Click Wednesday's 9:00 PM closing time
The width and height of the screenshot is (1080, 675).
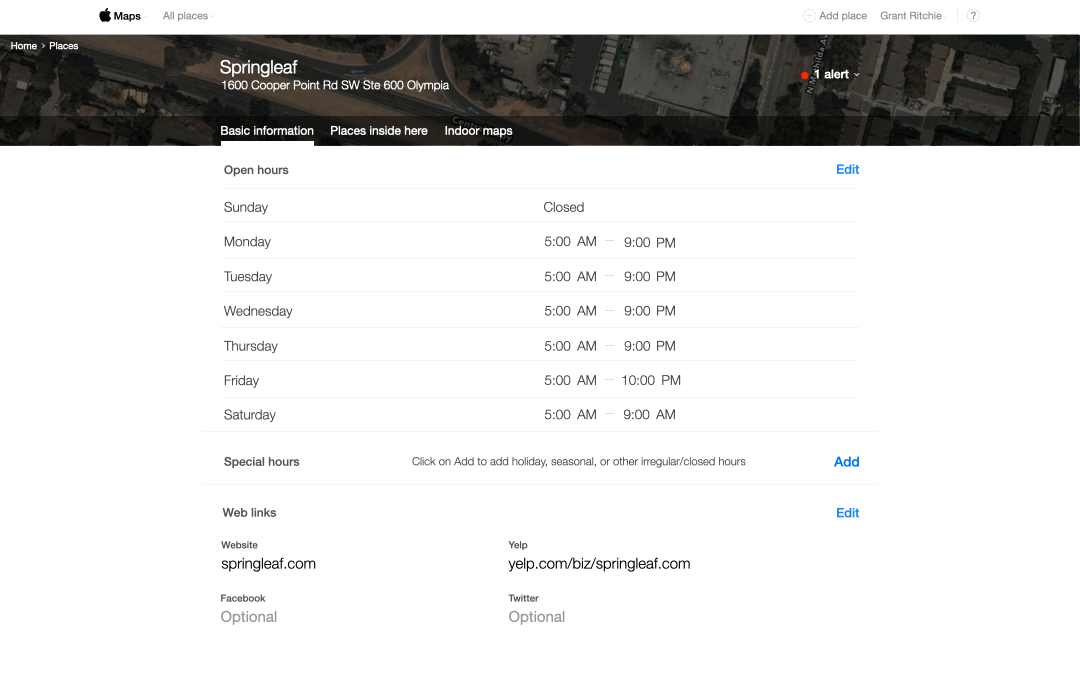[x=650, y=311]
